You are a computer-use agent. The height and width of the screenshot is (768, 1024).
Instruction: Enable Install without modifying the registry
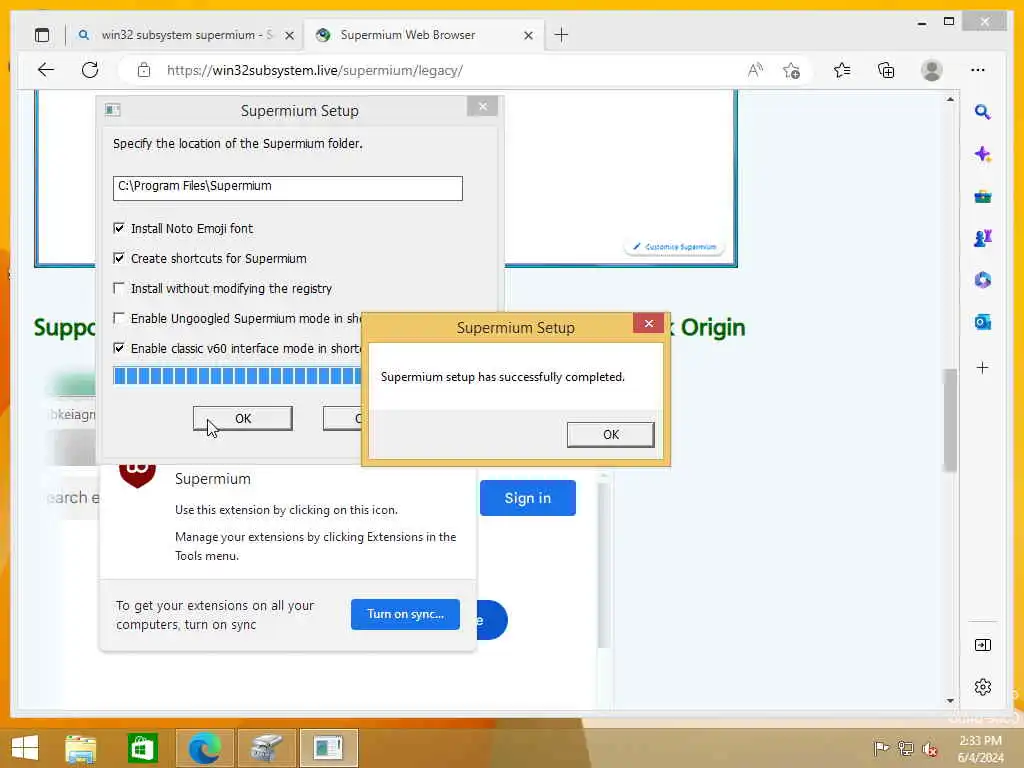pos(119,288)
